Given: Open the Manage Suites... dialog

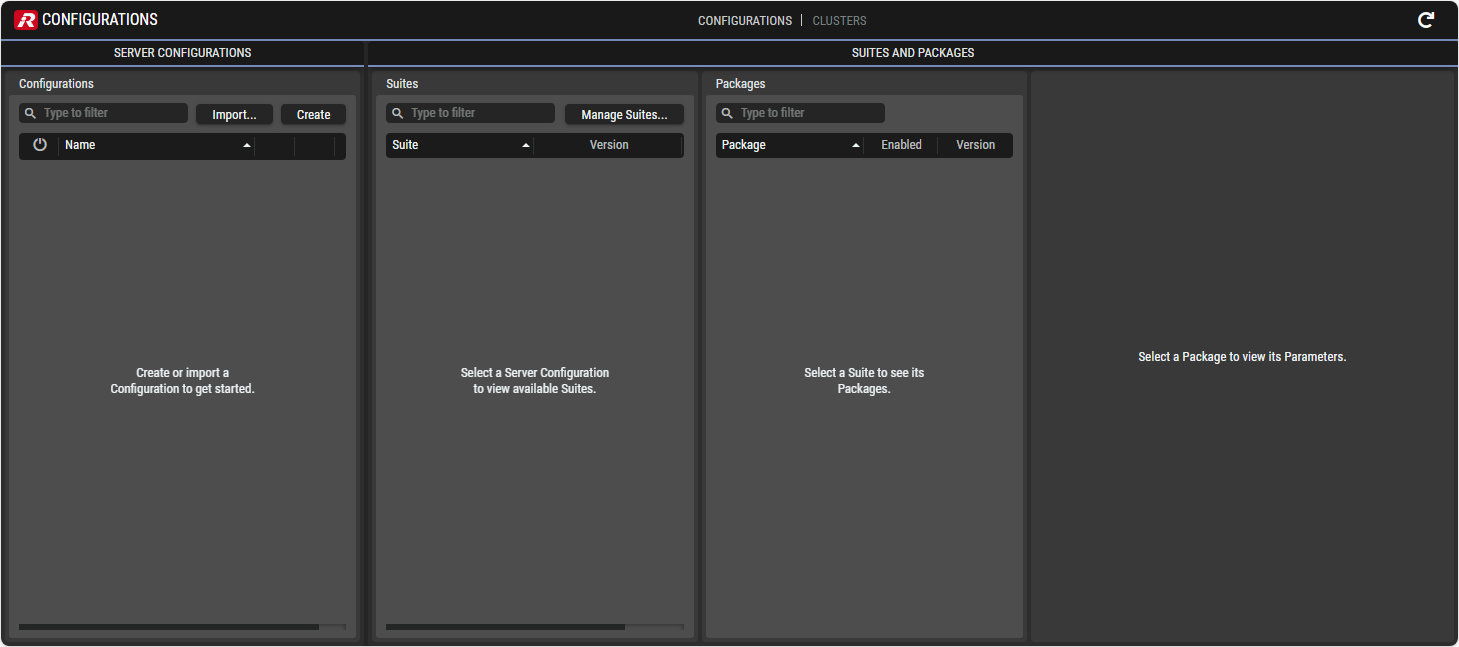Looking at the screenshot, I should click(x=624, y=115).
